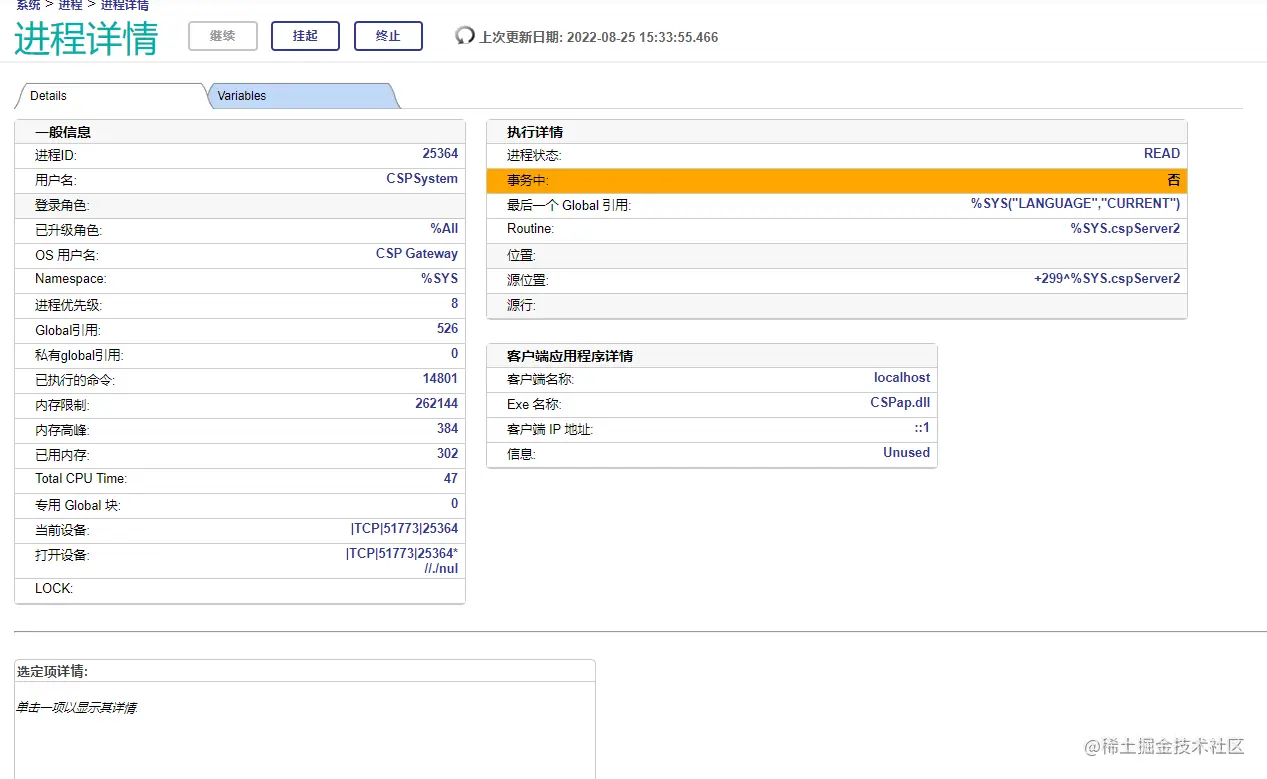Click the 挂起 (Suspend) button
The width and height of the screenshot is (1267, 779).
coord(305,36)
